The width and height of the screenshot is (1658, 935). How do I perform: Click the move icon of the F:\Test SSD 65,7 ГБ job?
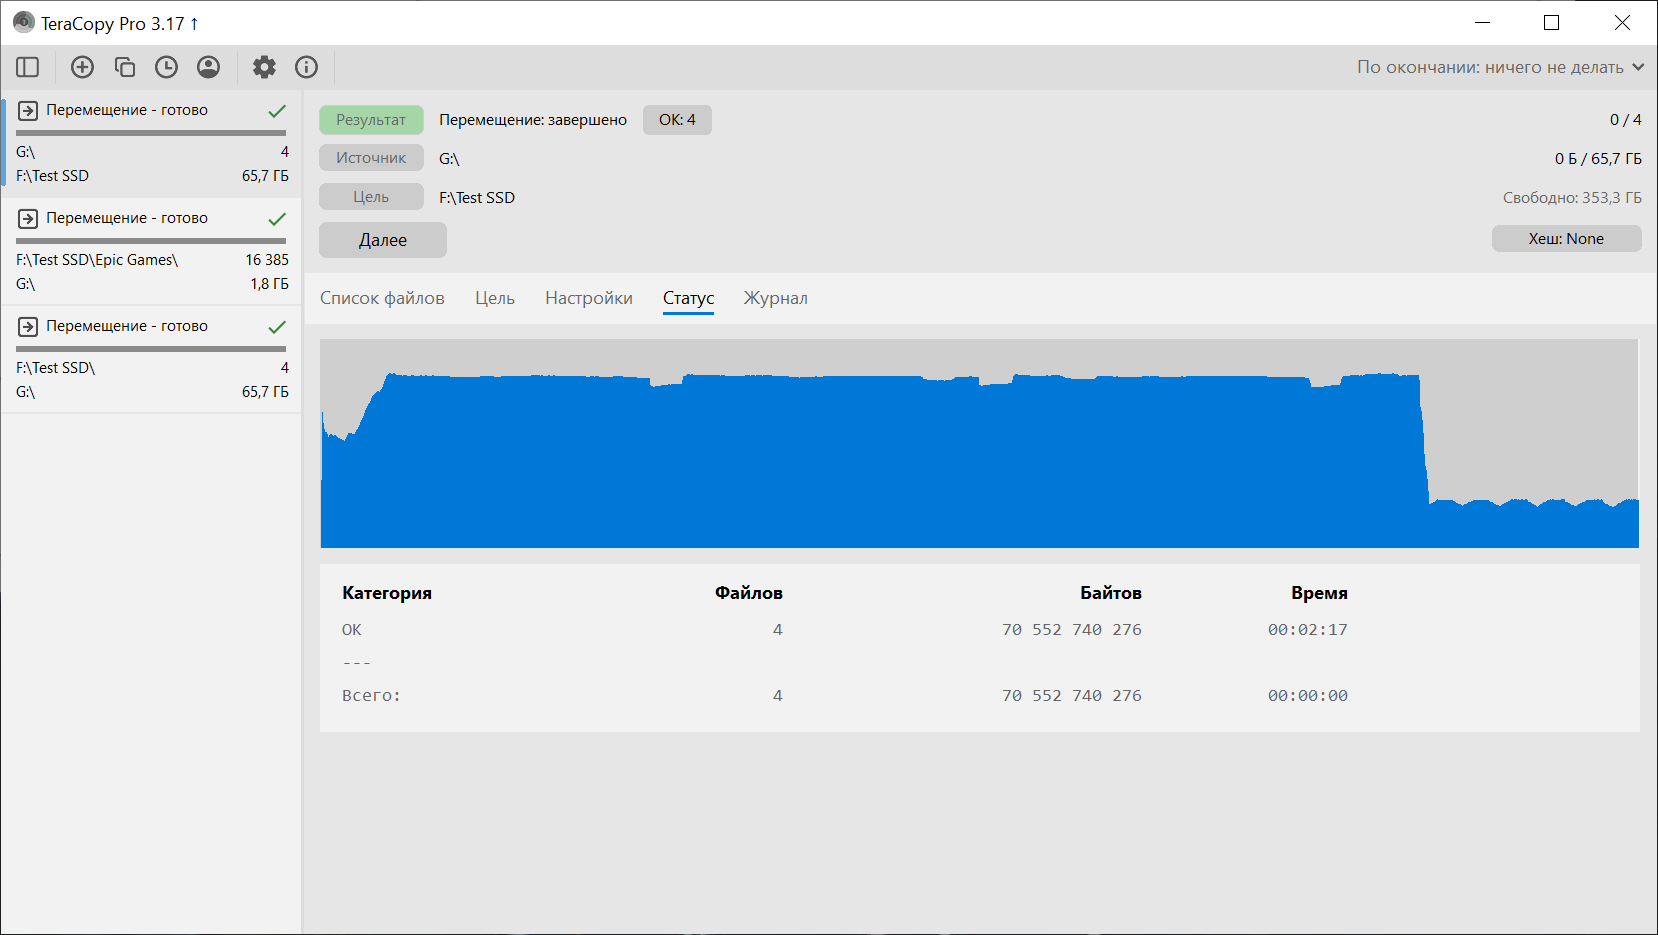[28, 110]
